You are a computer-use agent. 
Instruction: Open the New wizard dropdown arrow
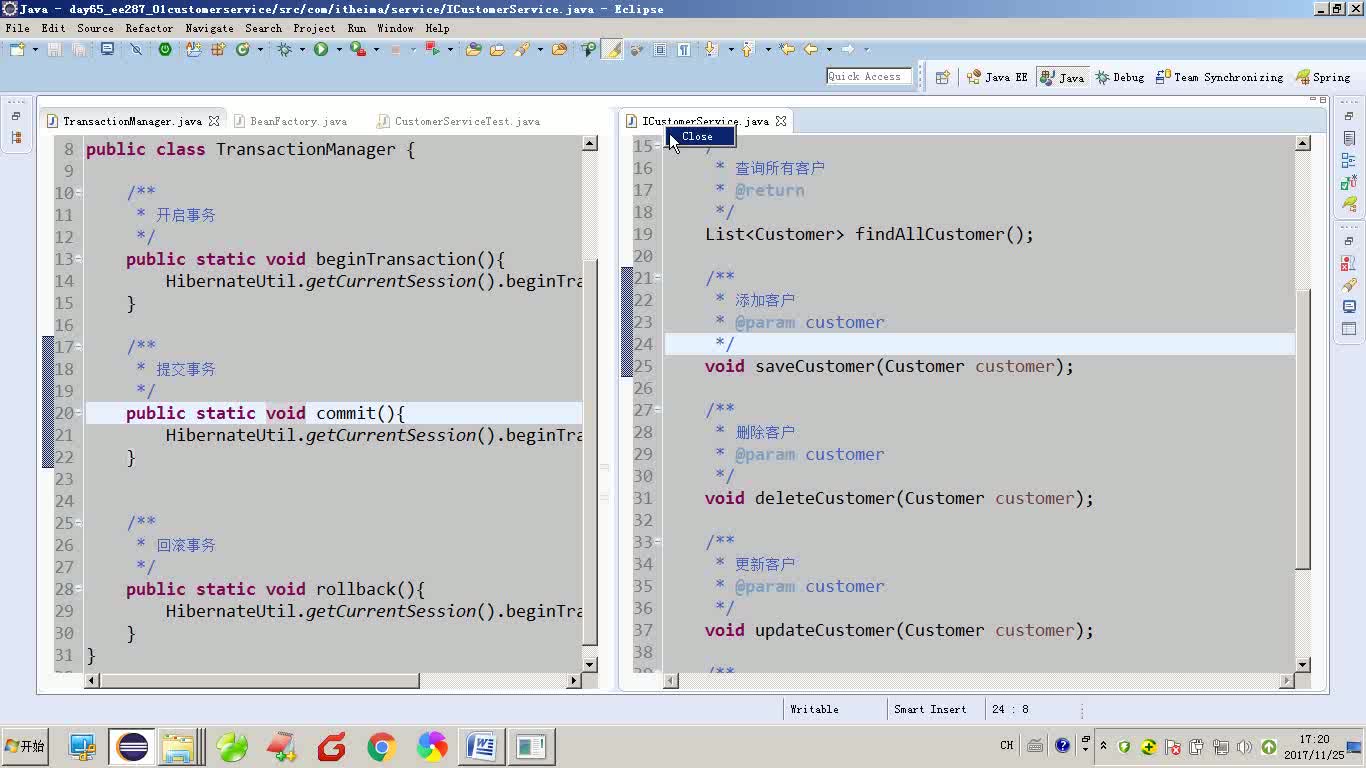click(x=35, y=49)
